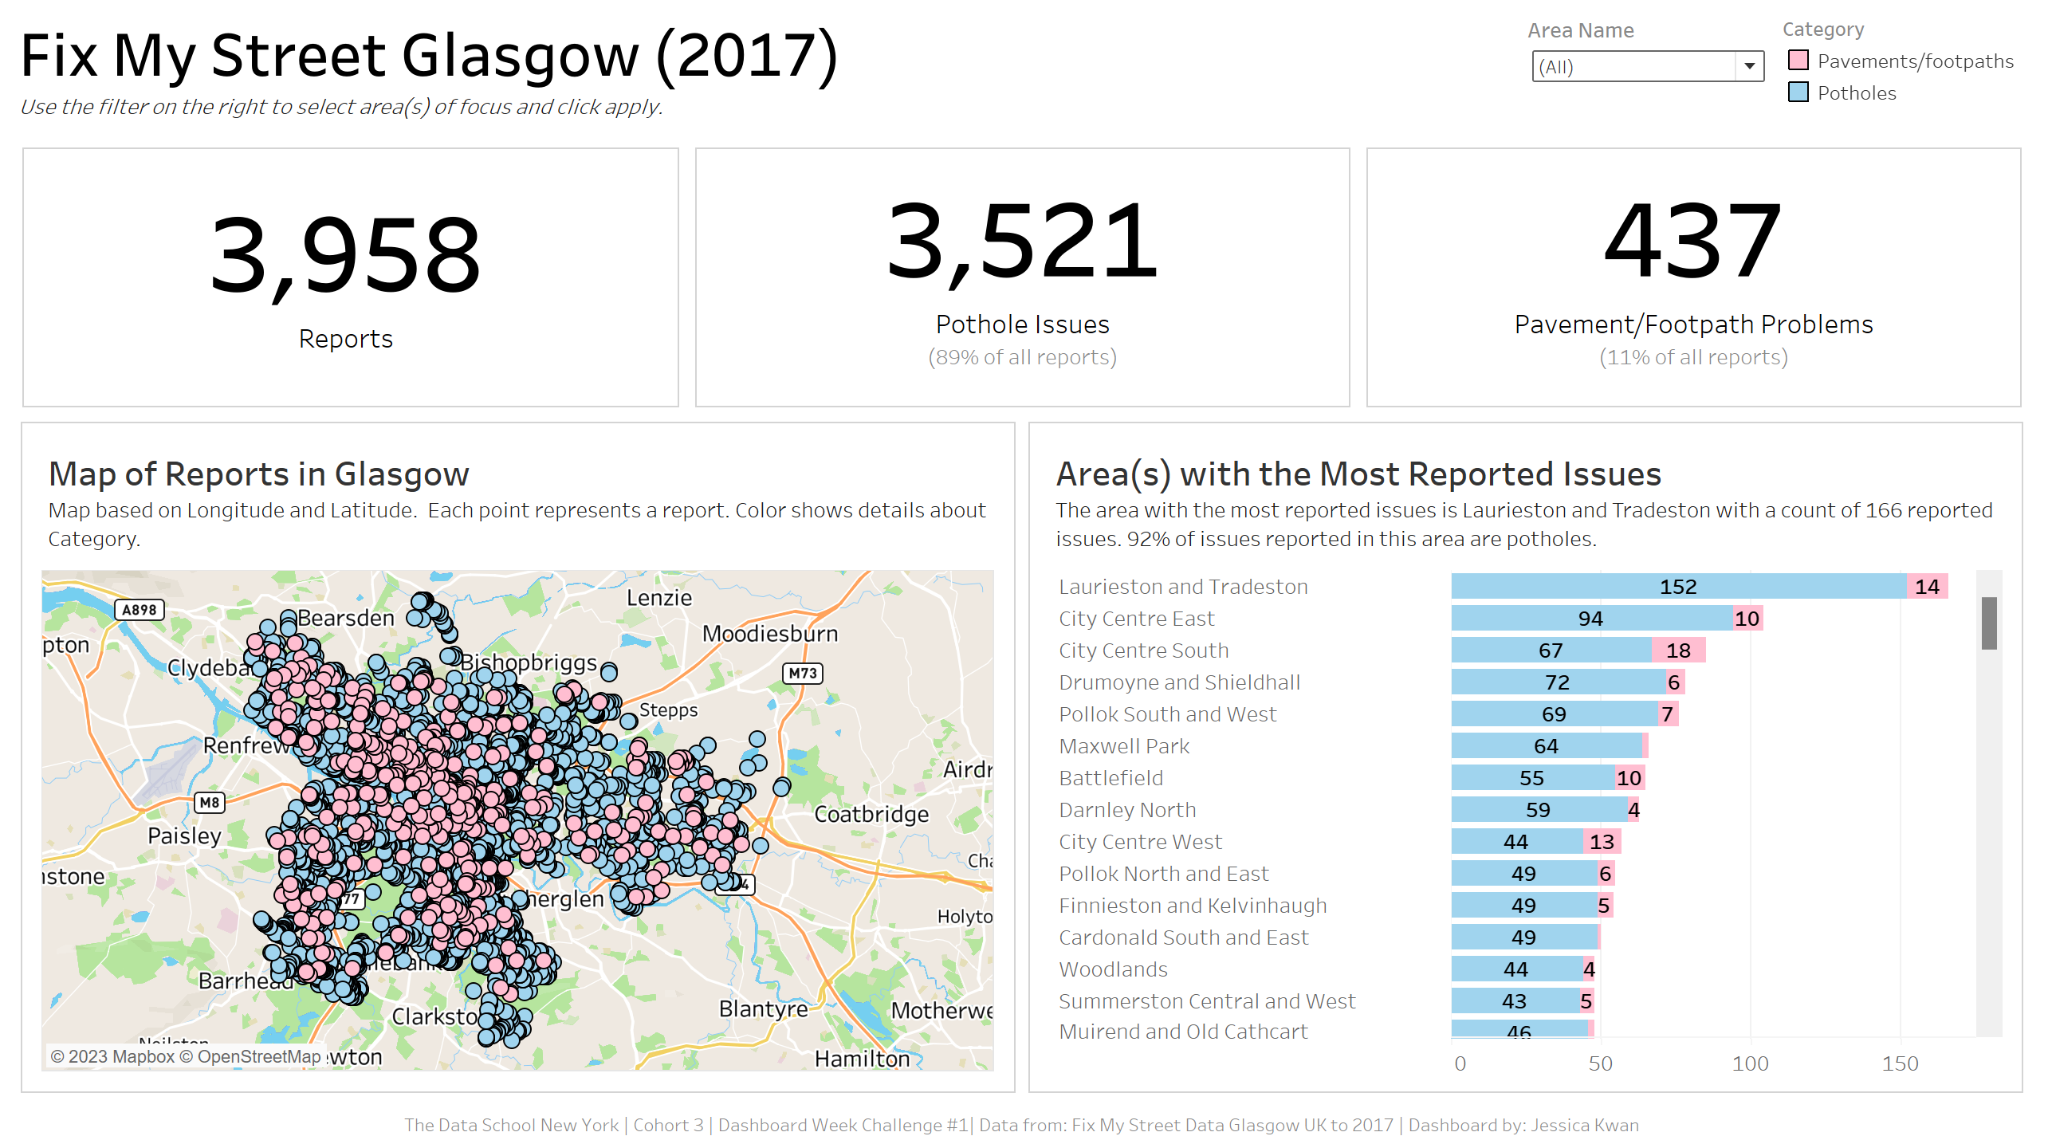Click Laurieston and Tradeston blue bar 152

click(x=1678, y=587)
